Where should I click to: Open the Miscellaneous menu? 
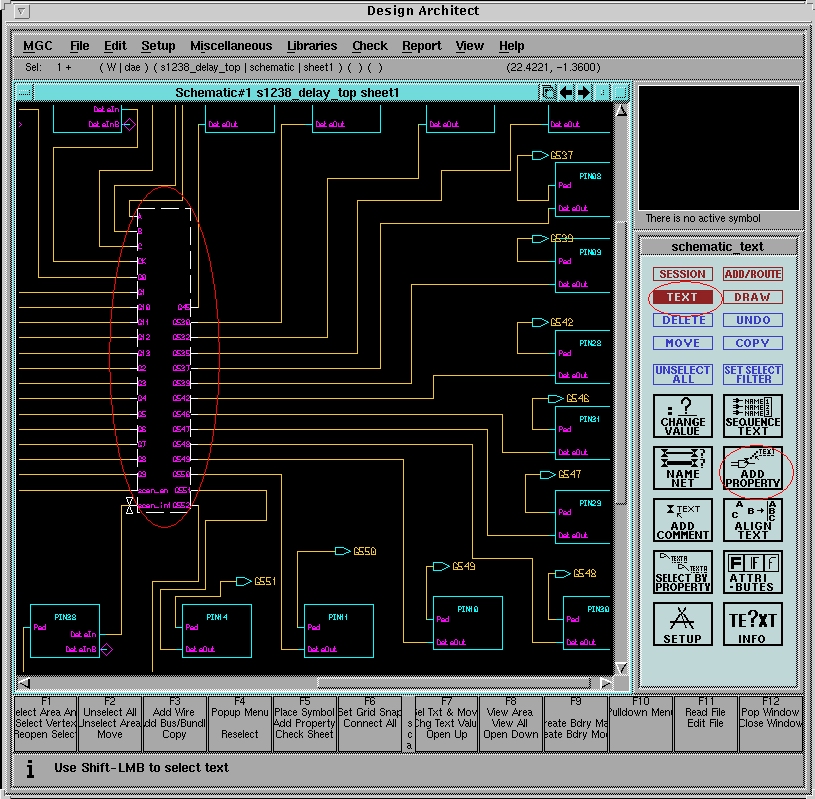230,46
